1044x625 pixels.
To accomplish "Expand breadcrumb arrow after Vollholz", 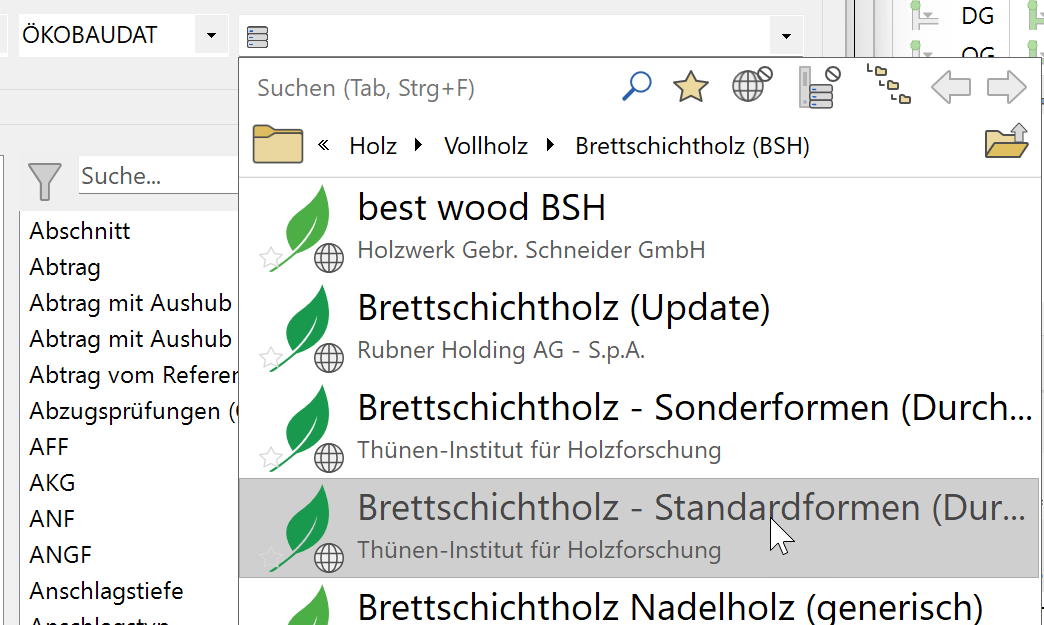I will pyautogui.click(x=550, y=144).
